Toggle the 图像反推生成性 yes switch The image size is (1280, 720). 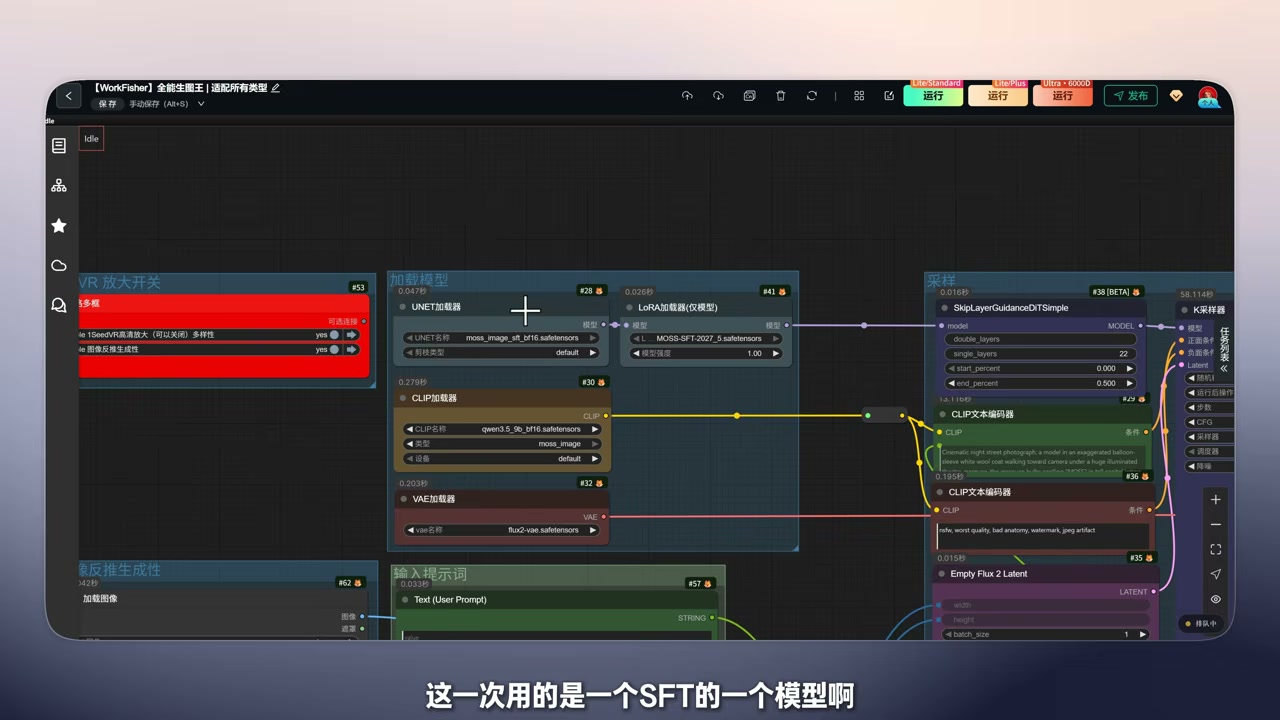(x=334, y=349)
